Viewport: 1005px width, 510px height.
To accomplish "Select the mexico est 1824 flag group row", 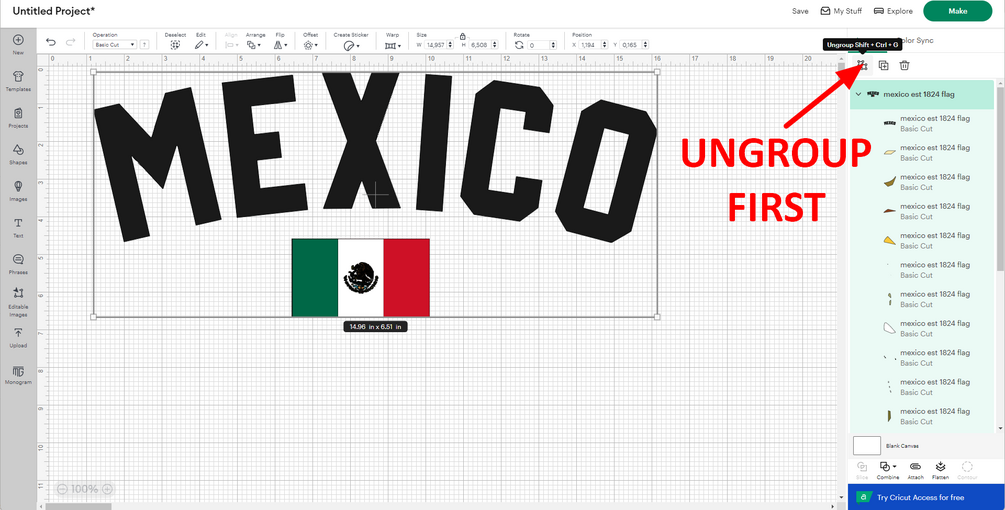I will coord(922,94).
